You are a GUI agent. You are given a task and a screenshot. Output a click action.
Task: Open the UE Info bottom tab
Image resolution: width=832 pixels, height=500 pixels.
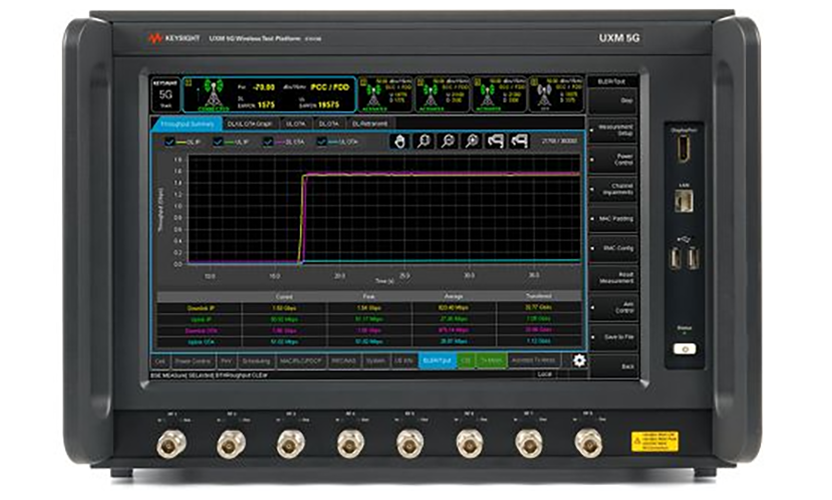click(404, 361)
